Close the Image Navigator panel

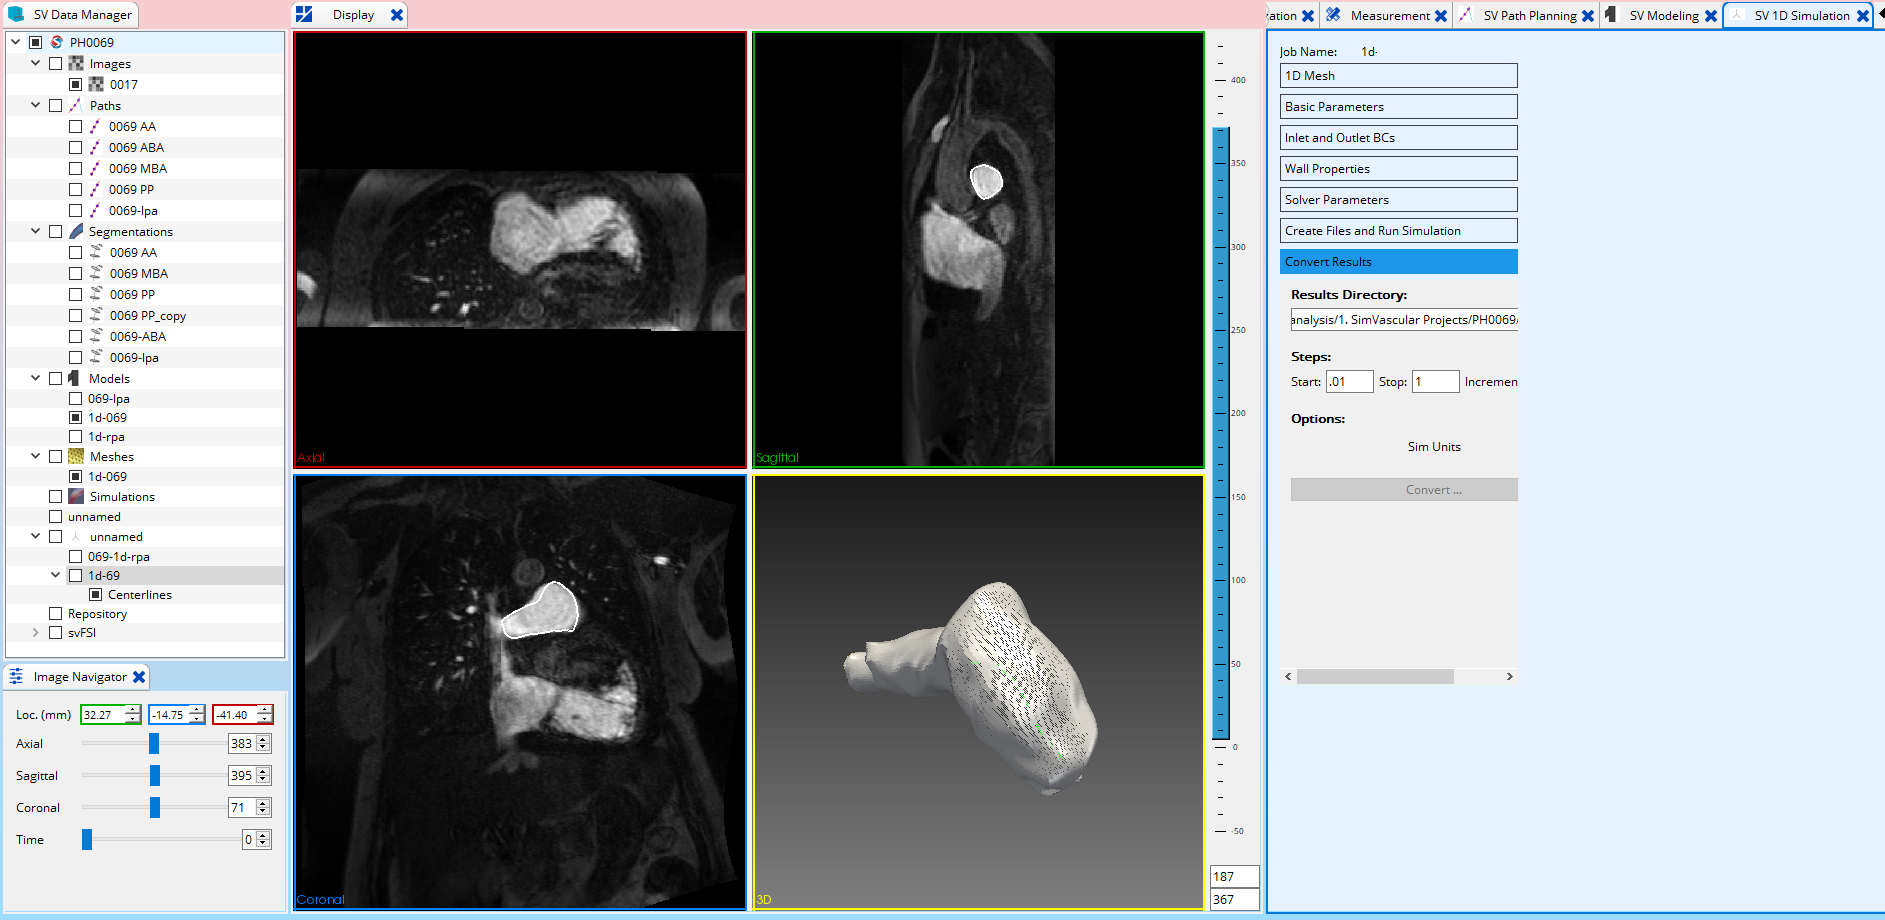pos(139,677)
